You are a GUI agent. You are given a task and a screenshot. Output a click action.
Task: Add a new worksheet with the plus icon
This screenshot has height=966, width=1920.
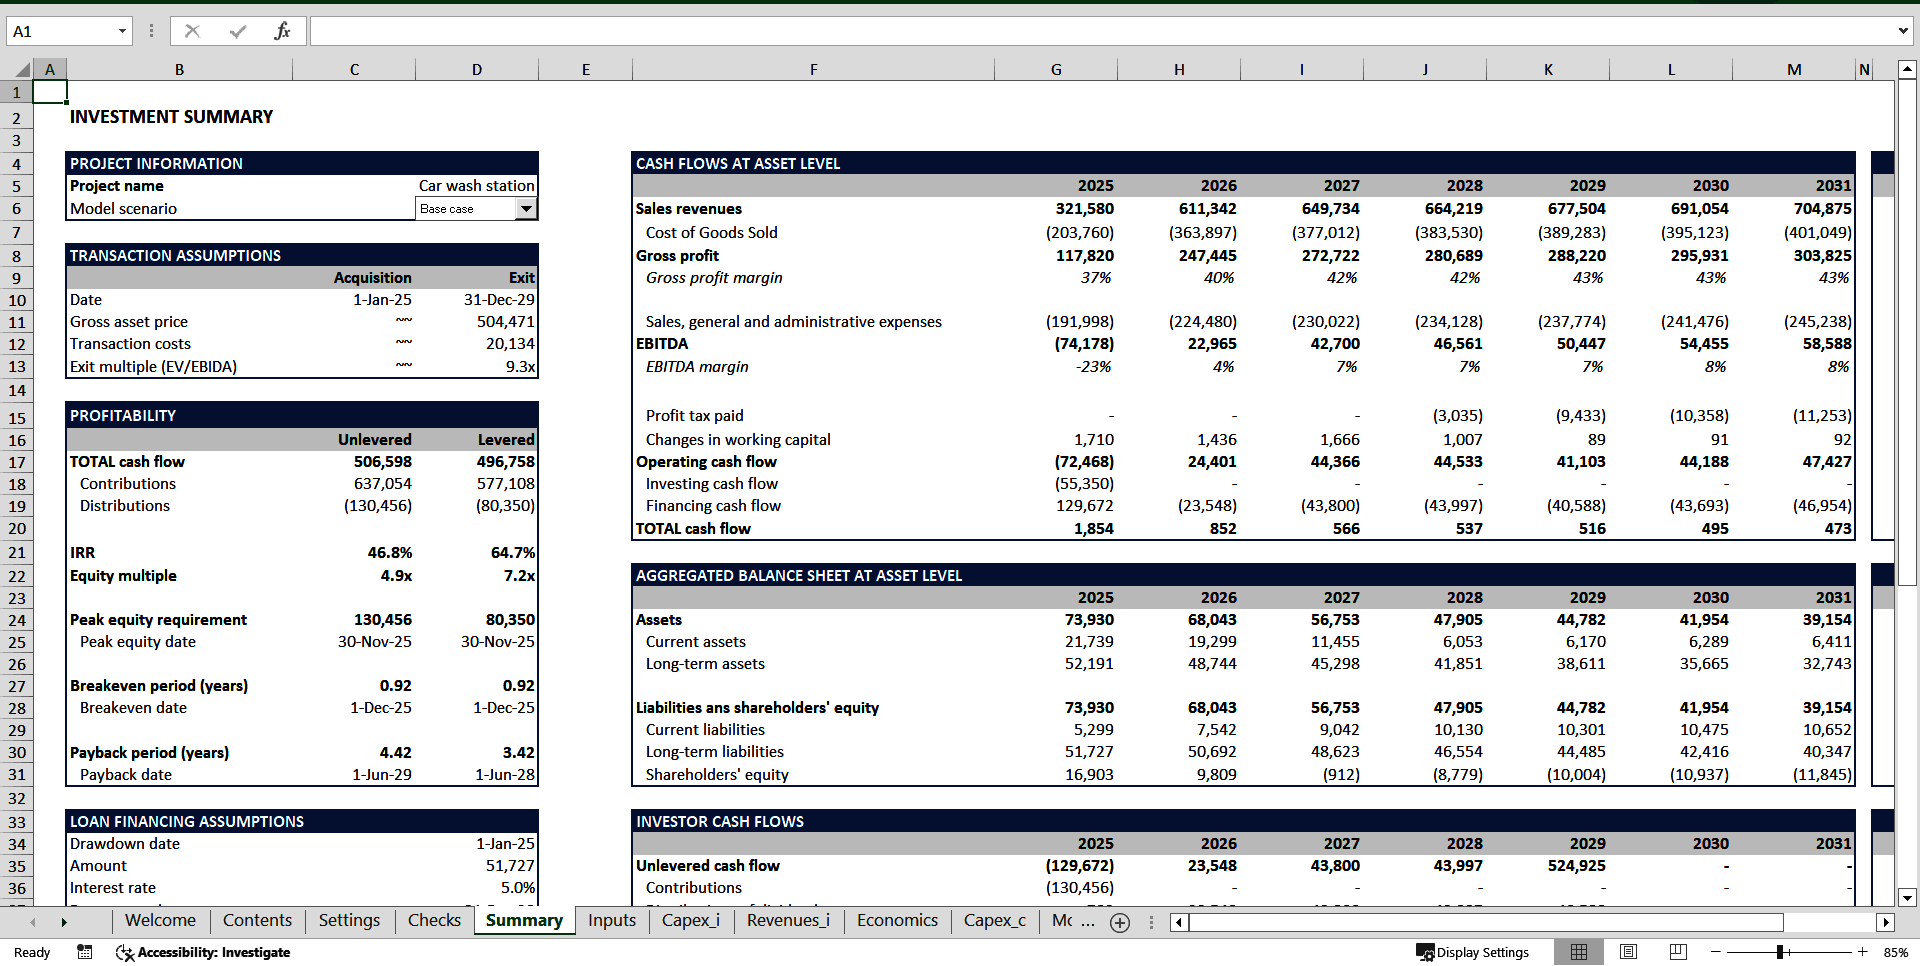pos(1120,922)
